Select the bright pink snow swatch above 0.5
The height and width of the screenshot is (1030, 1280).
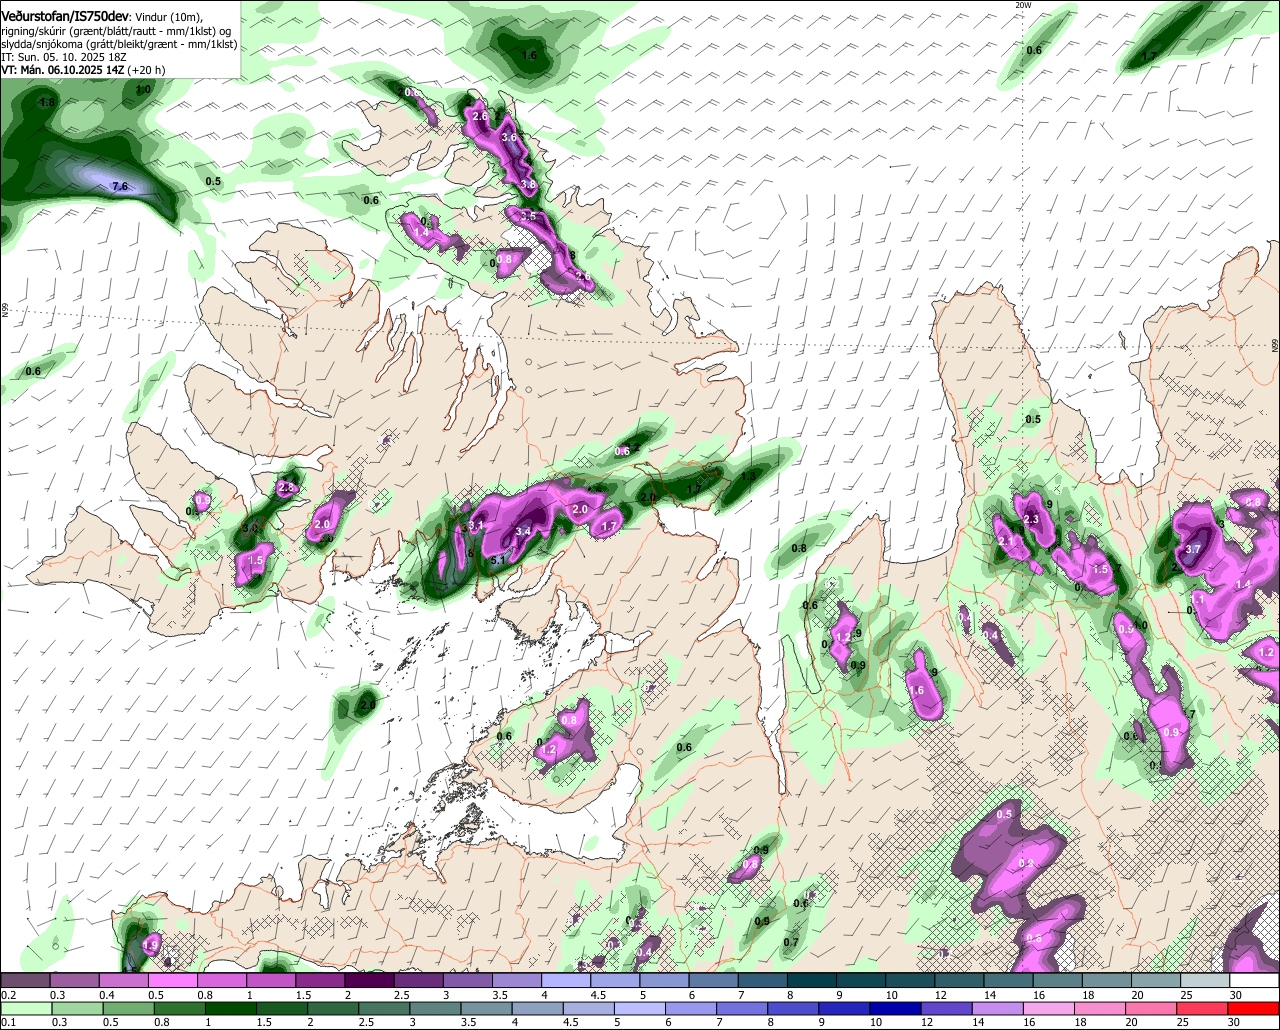pos(173,981)
